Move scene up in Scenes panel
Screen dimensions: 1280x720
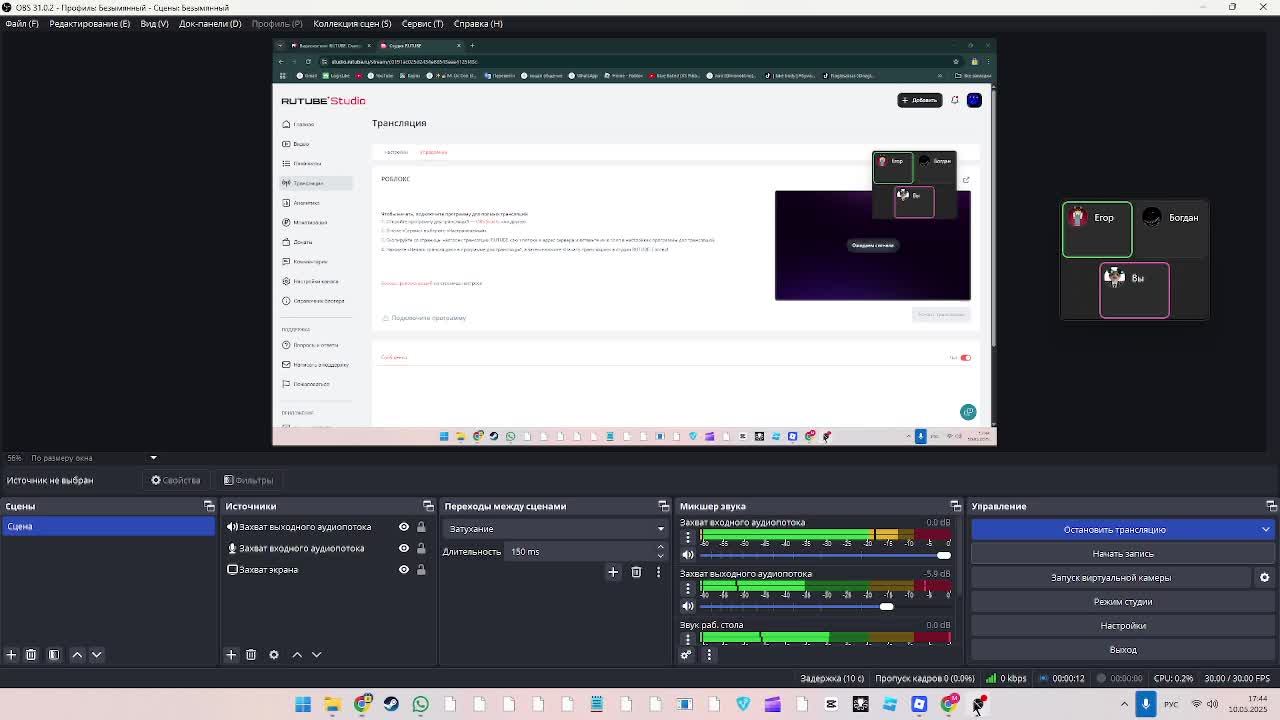pos(77,654)
